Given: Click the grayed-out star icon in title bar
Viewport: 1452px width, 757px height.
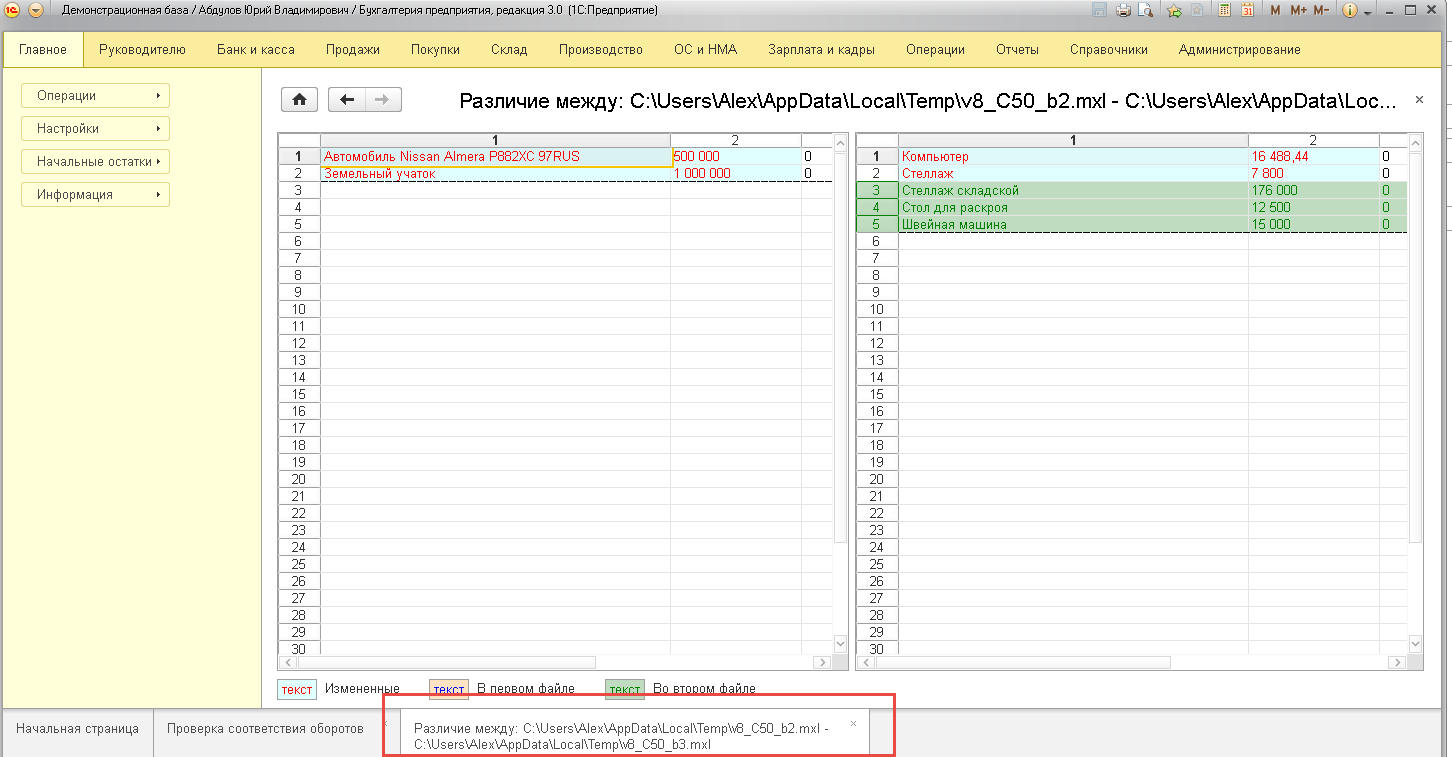Looking at the screenshot, I should (1197, 10).
